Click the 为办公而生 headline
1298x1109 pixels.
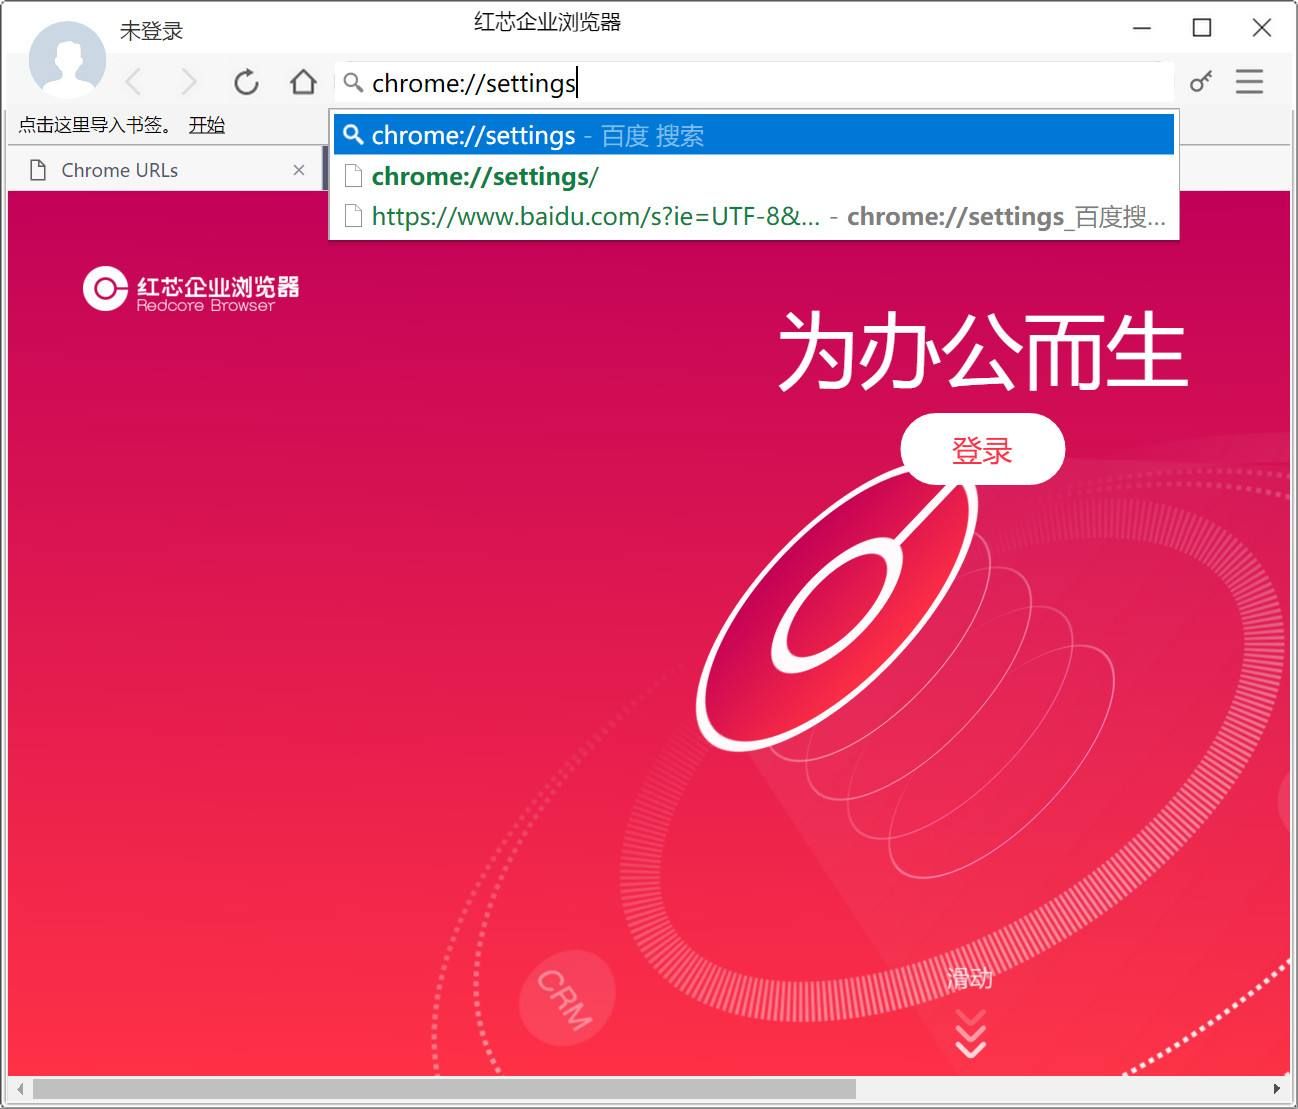point(983,350)
